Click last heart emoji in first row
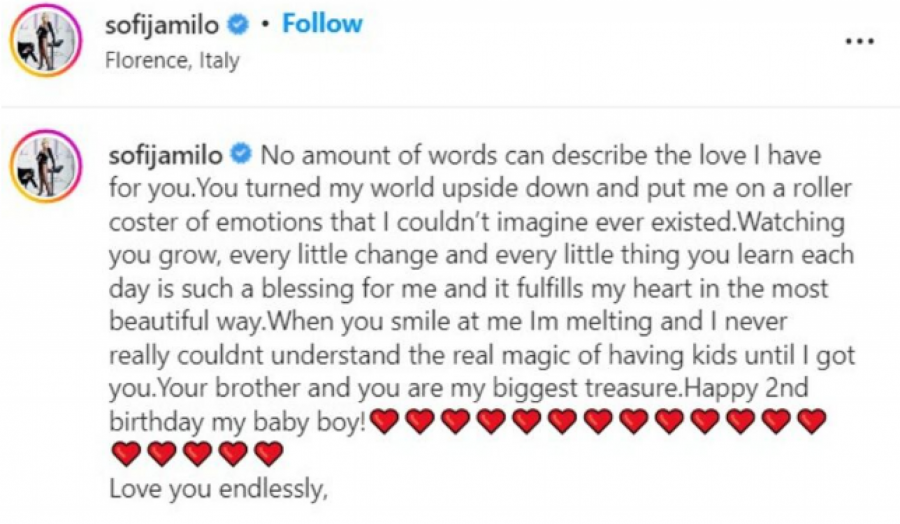 [812, 421]
